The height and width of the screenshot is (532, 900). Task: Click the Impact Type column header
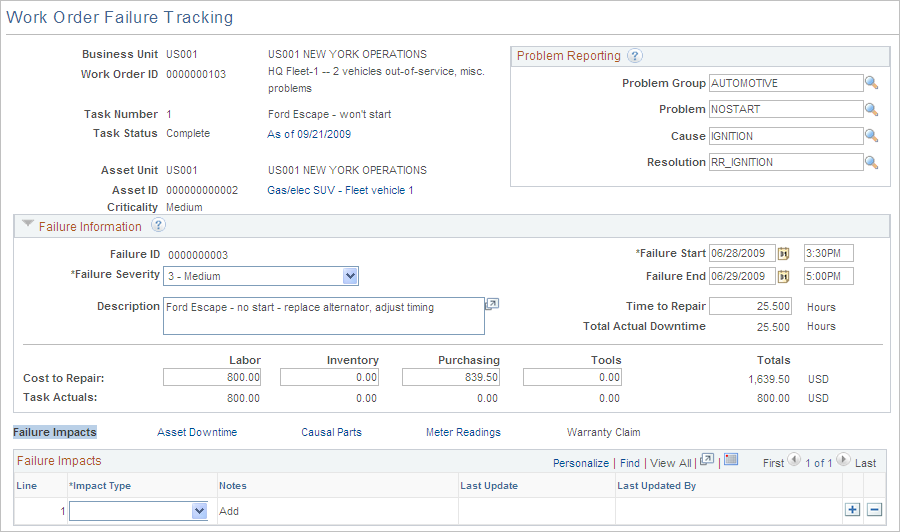tap(100, 486)
